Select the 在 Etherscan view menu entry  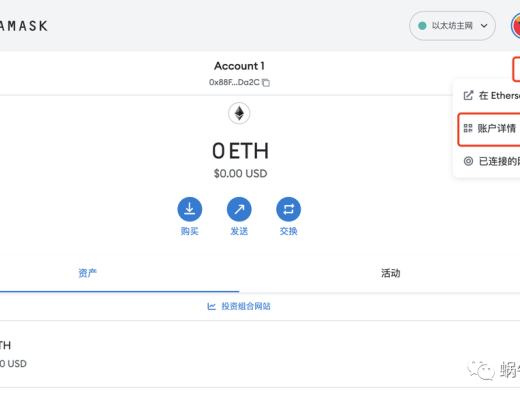coord(491,96)
